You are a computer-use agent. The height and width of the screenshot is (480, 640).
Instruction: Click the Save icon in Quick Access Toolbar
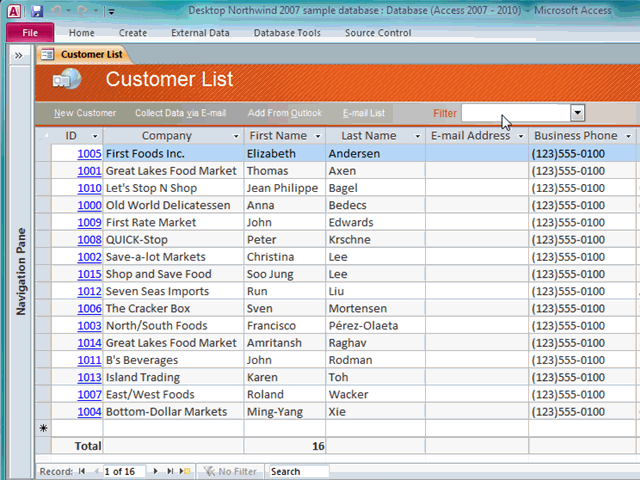pos(37,11)
